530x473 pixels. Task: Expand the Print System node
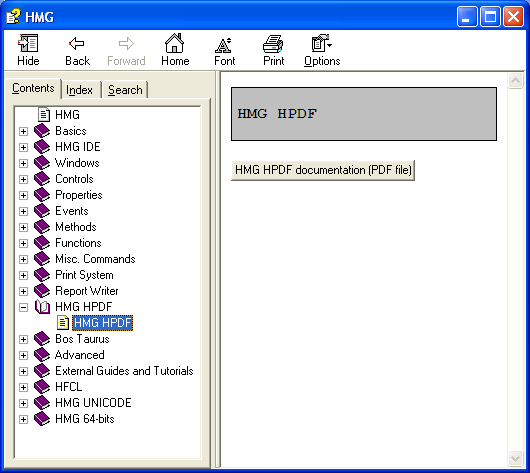23,275
